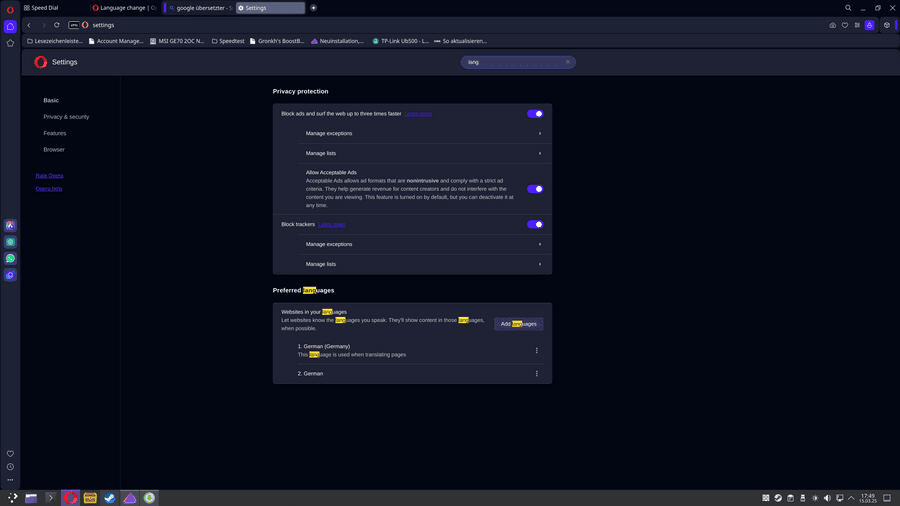Open WhatsApp in the Opera sidebar

10,259
